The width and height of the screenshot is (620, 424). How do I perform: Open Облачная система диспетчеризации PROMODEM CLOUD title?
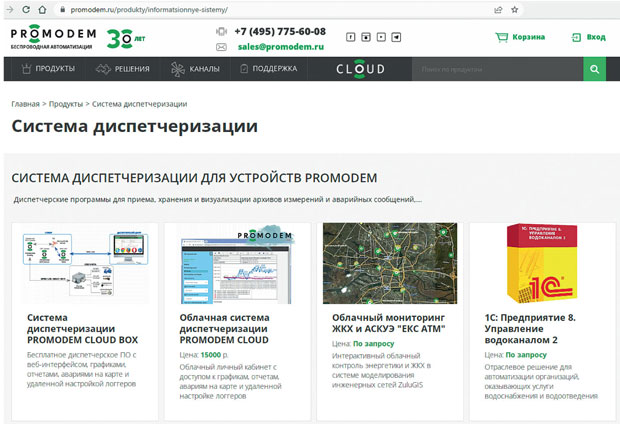[x=224, y=329]
